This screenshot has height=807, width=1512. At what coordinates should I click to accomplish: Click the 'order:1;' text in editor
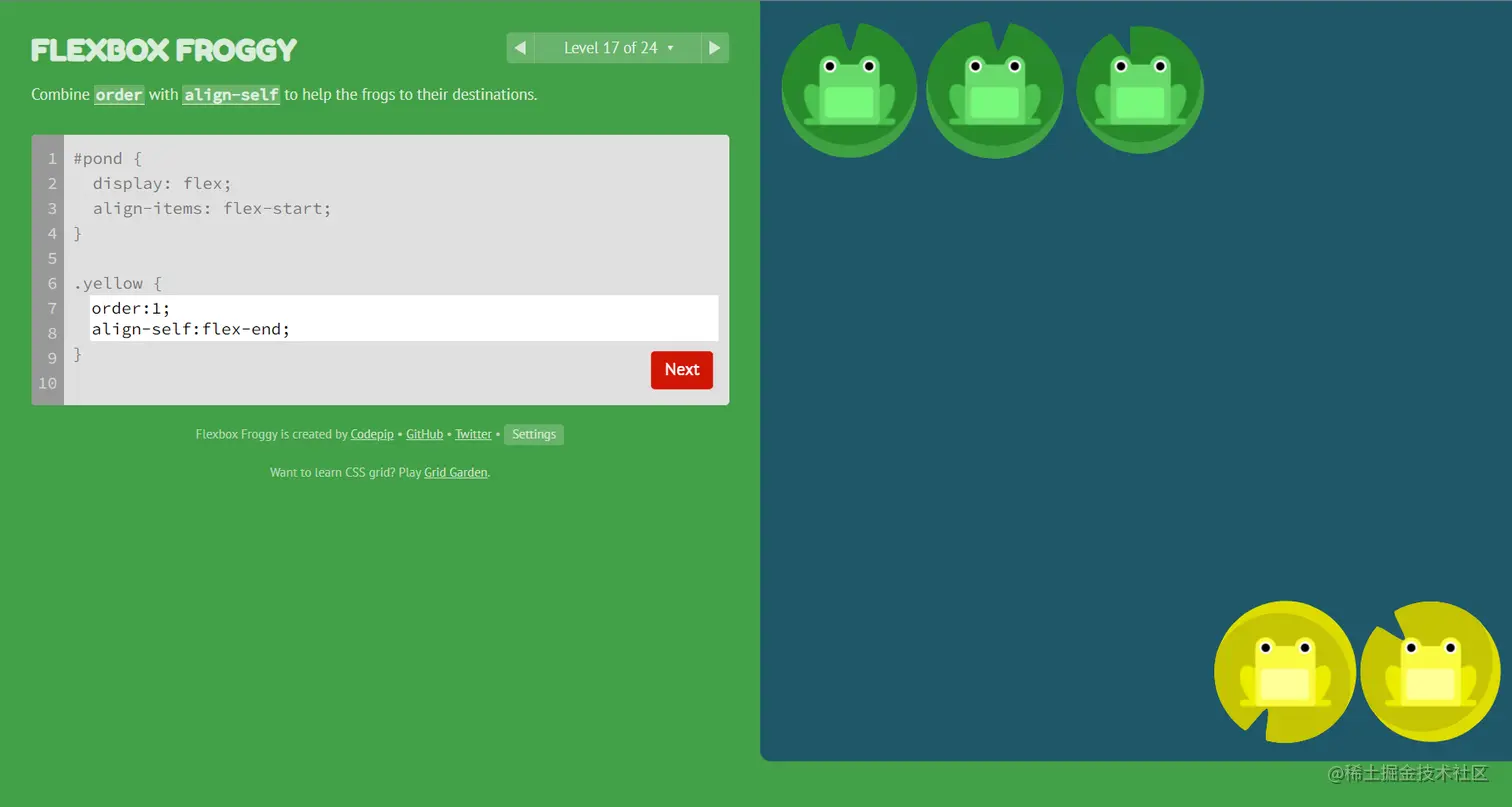131,308
